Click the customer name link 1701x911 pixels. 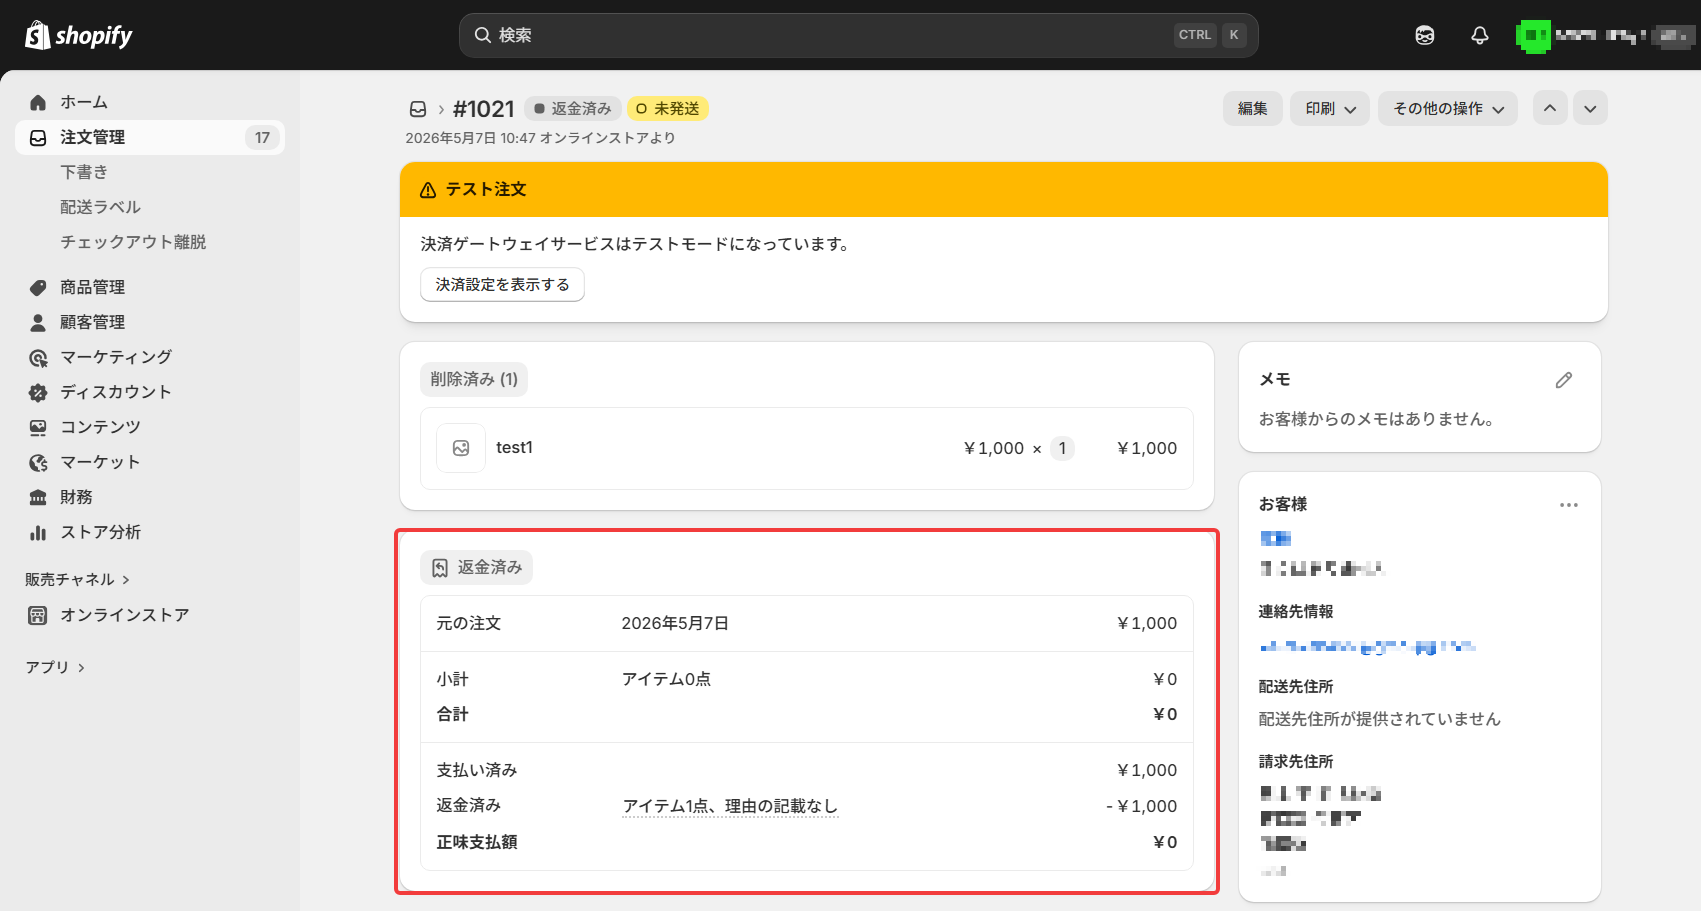(1276, 538)
